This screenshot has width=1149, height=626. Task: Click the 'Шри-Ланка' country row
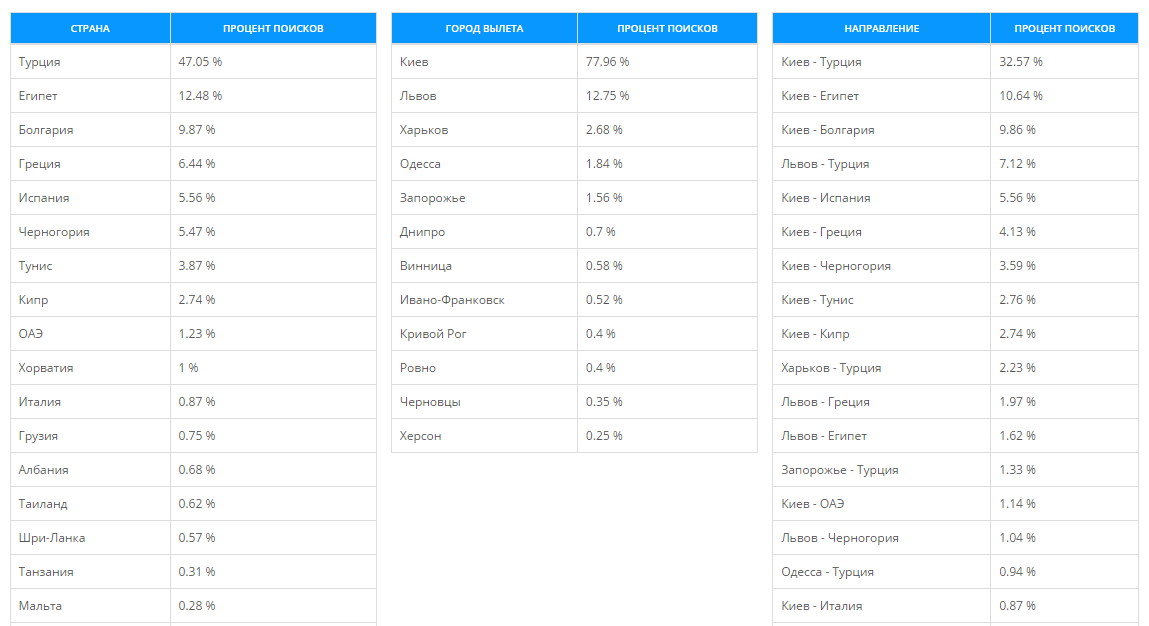[x=52, y=538]
